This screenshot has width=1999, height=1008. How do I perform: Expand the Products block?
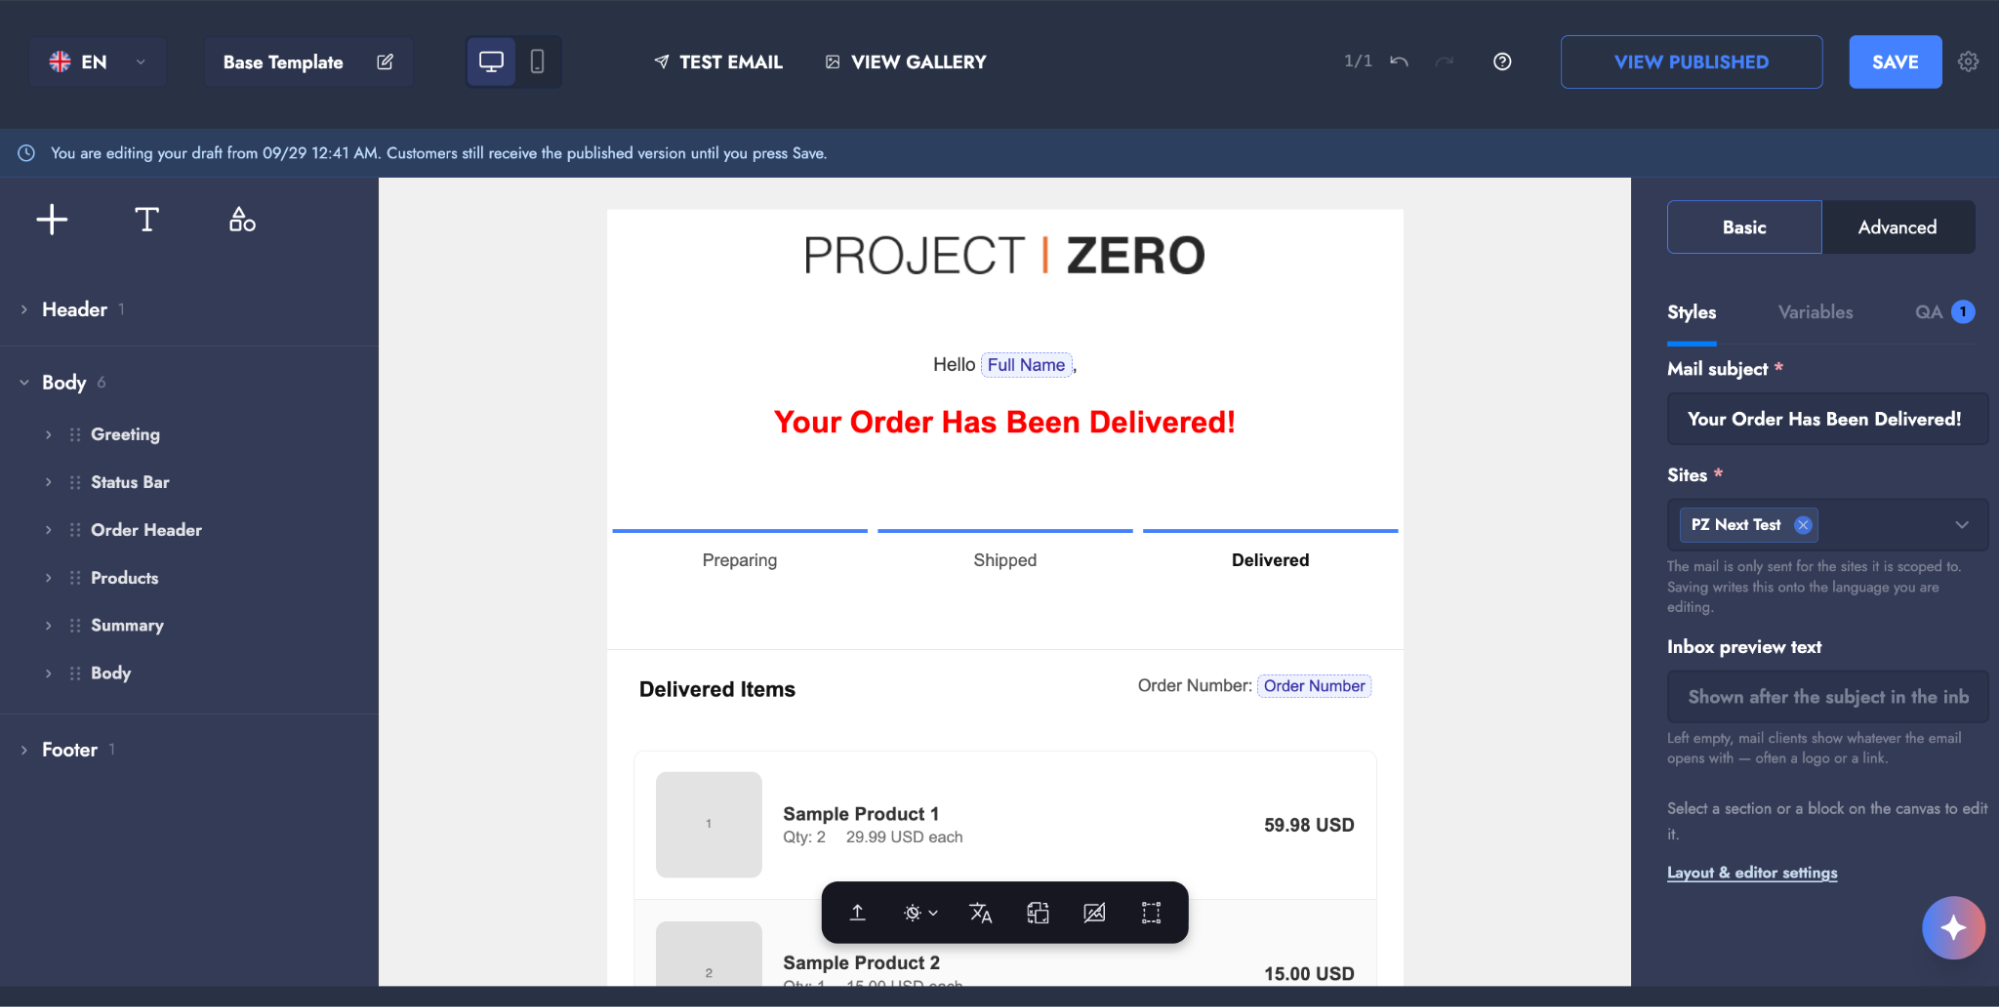click(x=48, y=578)
